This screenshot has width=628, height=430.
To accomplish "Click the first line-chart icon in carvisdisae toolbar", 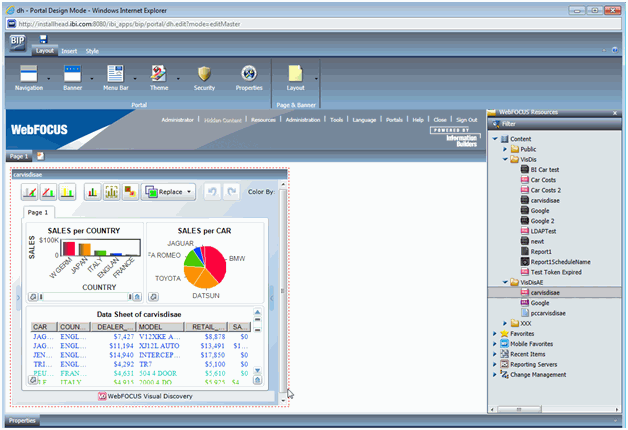I will coord(30,192).
